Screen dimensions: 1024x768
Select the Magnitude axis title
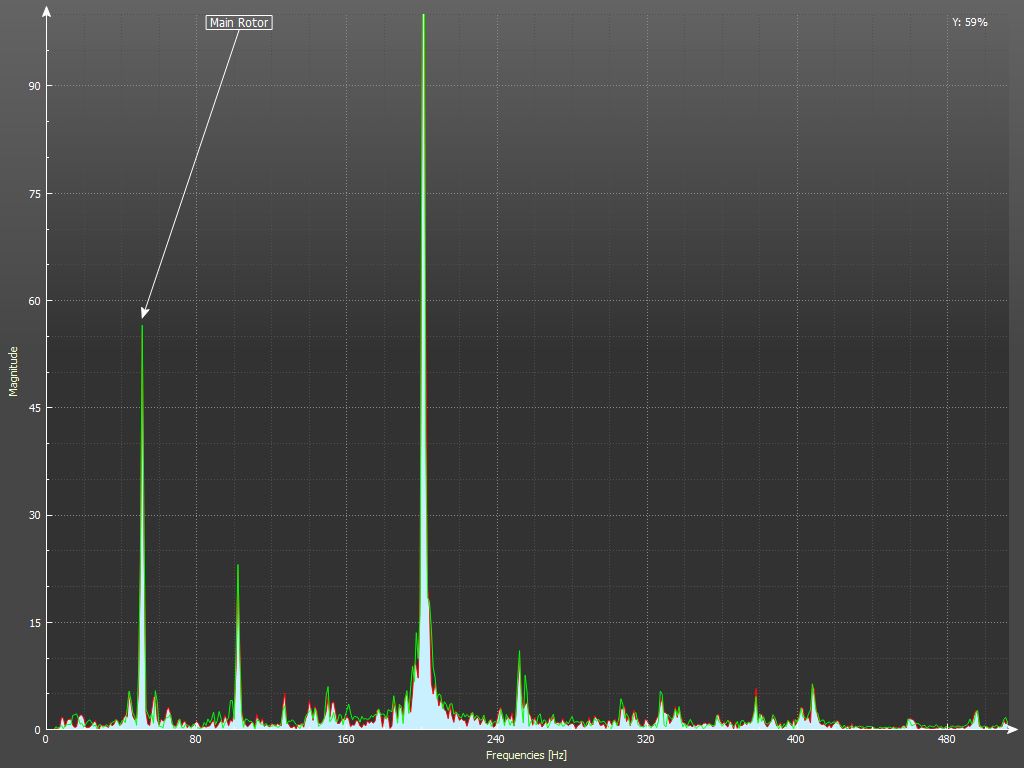(14, 371)
